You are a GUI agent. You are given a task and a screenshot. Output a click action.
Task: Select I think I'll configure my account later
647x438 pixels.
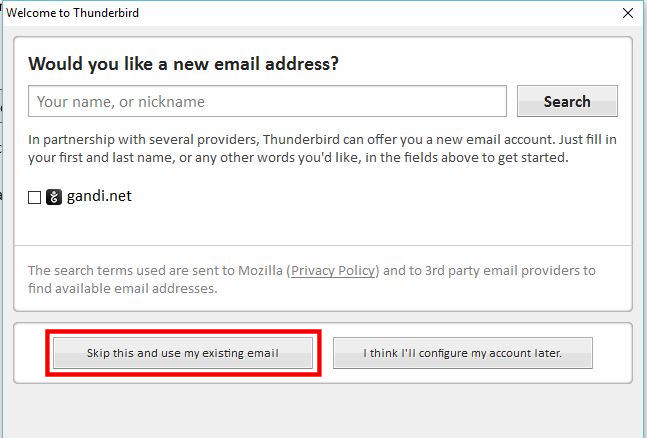click(462, 353)
